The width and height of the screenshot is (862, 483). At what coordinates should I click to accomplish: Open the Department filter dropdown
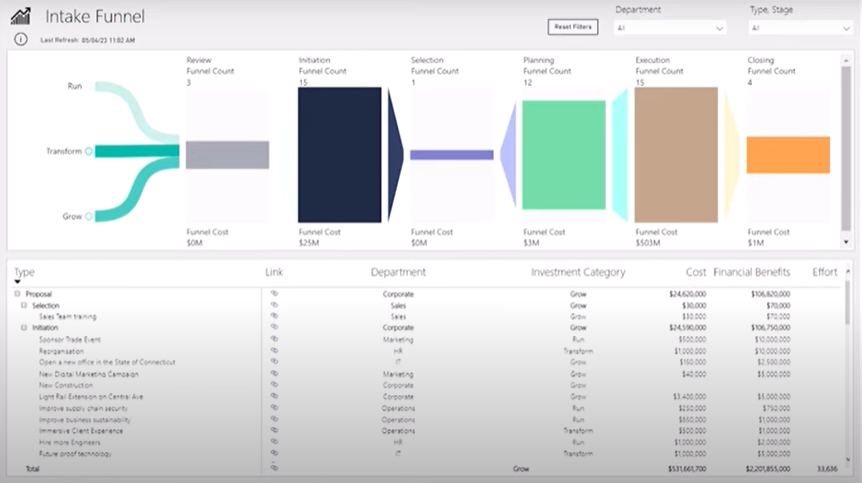coord(669,29)
